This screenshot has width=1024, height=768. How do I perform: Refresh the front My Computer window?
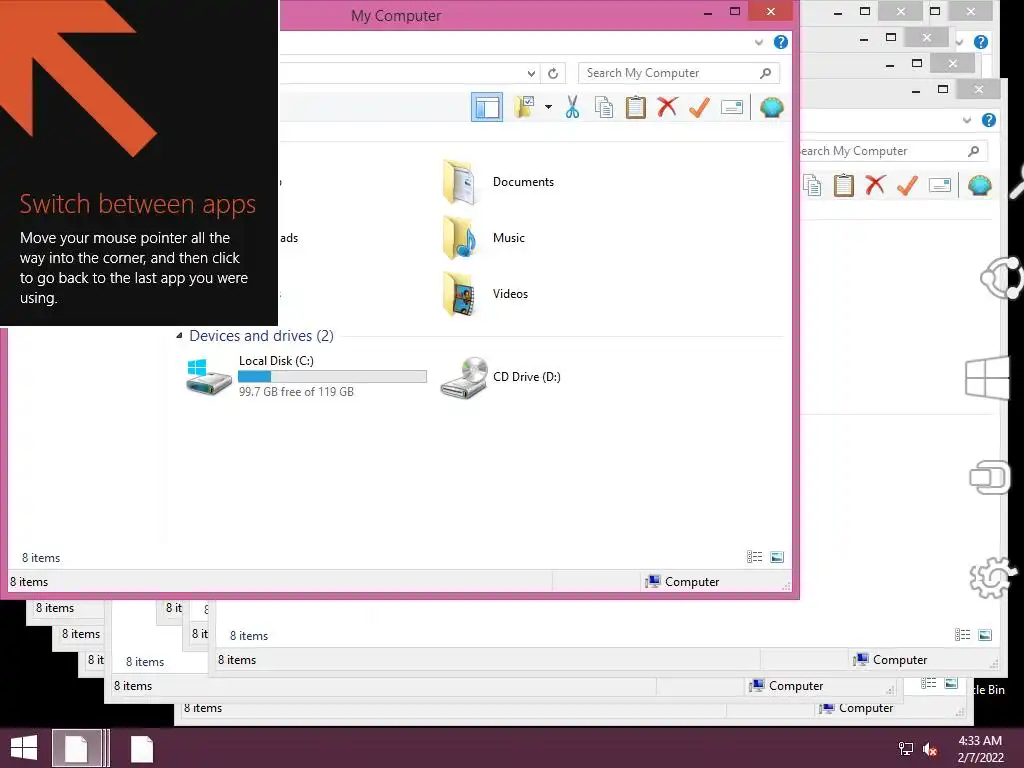(x=553, y=73)
